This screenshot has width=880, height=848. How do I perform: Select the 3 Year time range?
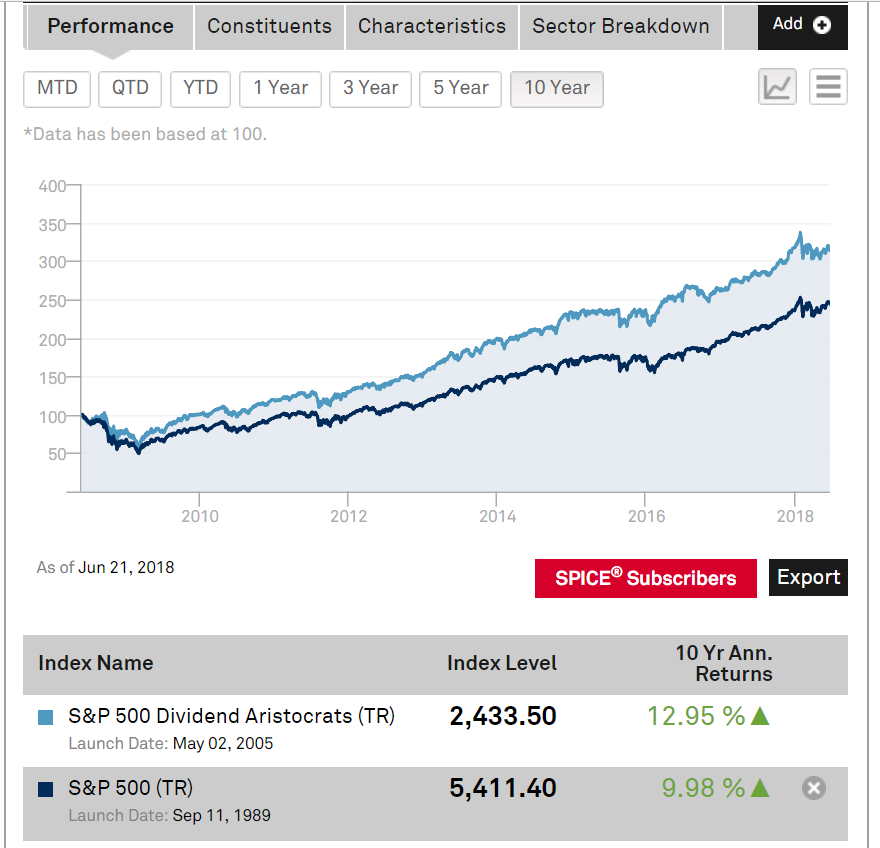point(370,89)
